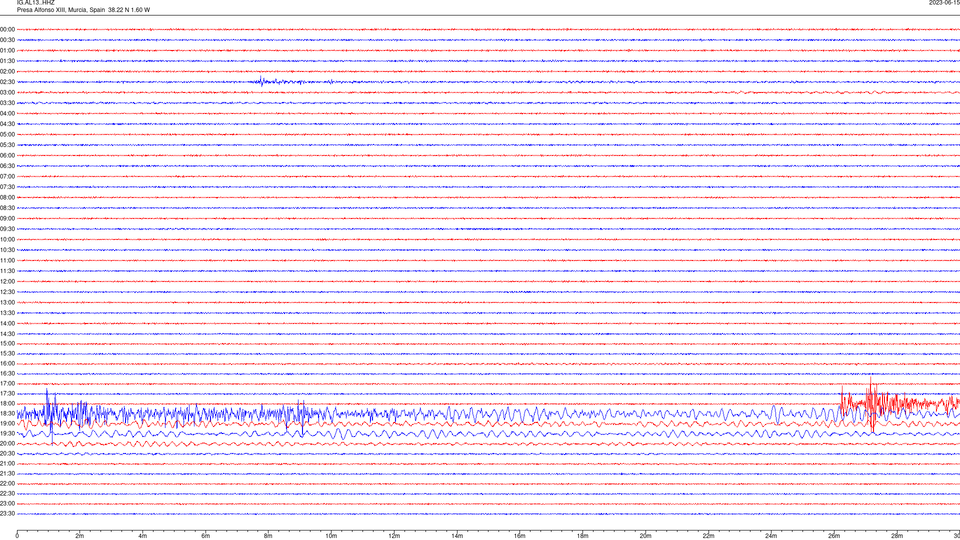Click the 02:30 time label

(7, 82)
